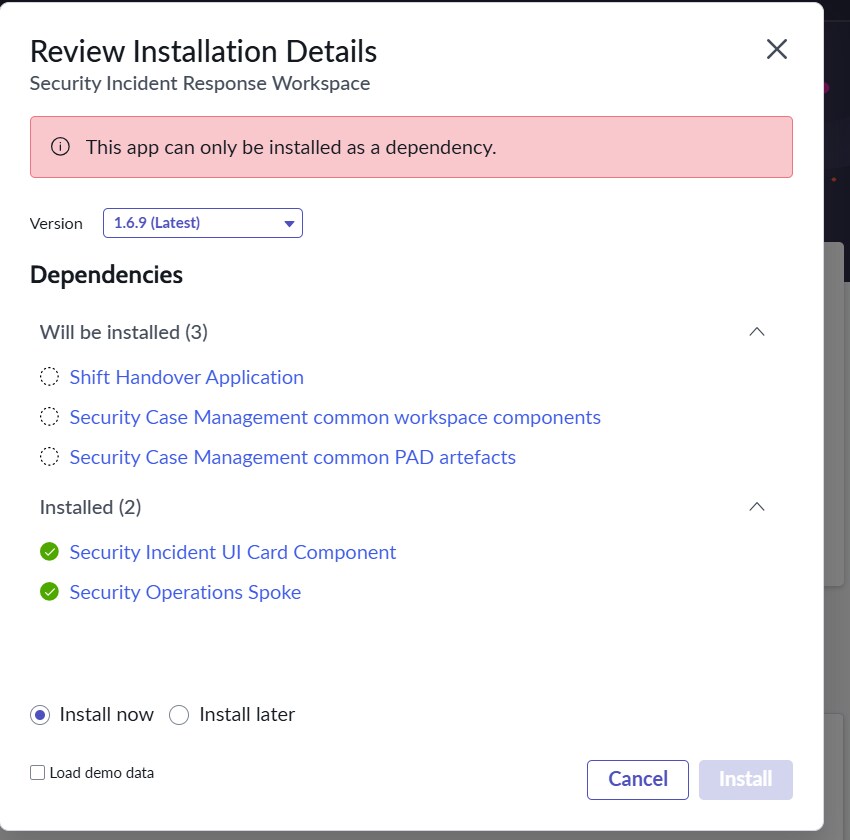
Task: Open the Shift Handover Application link
Action: [186, 377]
